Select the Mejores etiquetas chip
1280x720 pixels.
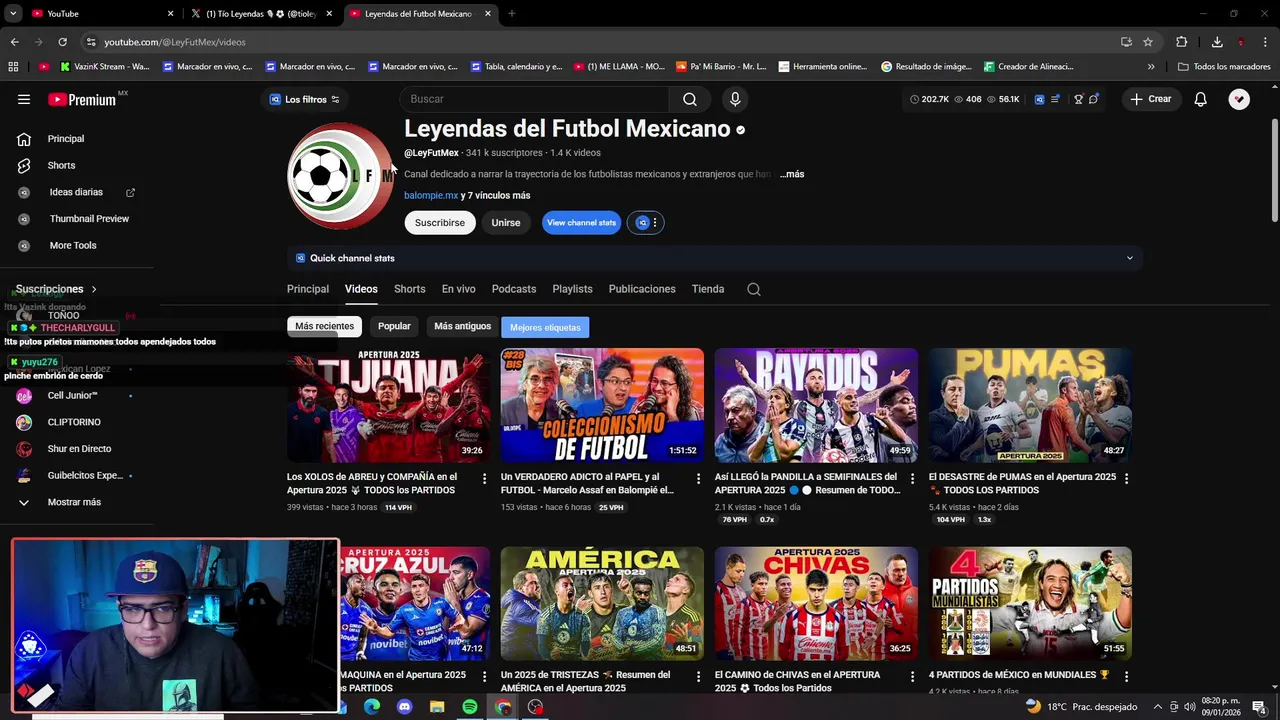click(545, 327)
